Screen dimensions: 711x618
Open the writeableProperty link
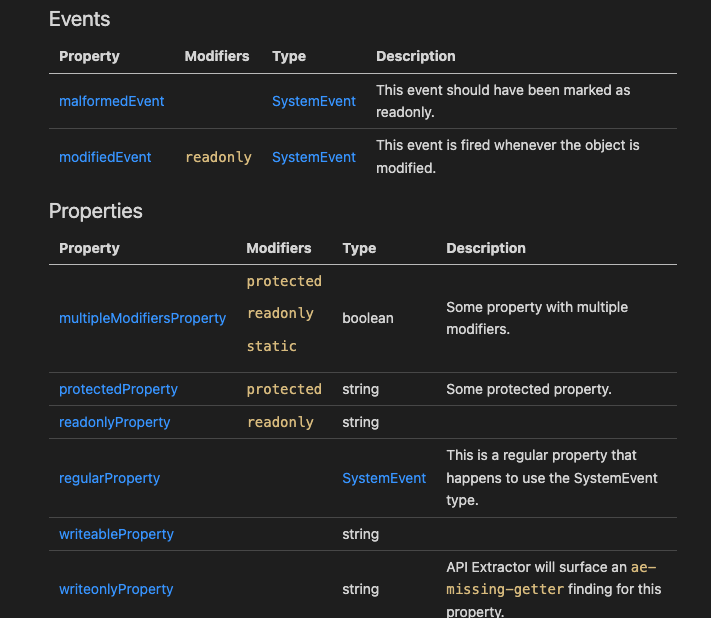pos(117,534)
